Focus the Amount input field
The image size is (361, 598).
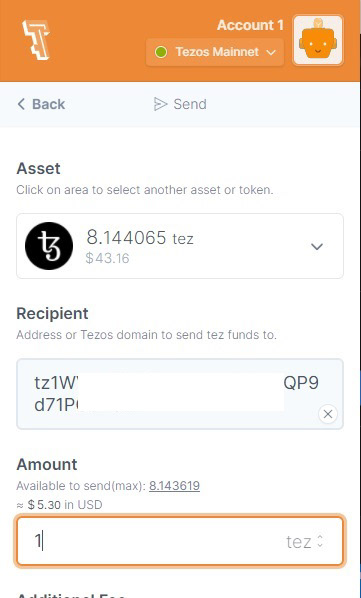click(180, 541)
